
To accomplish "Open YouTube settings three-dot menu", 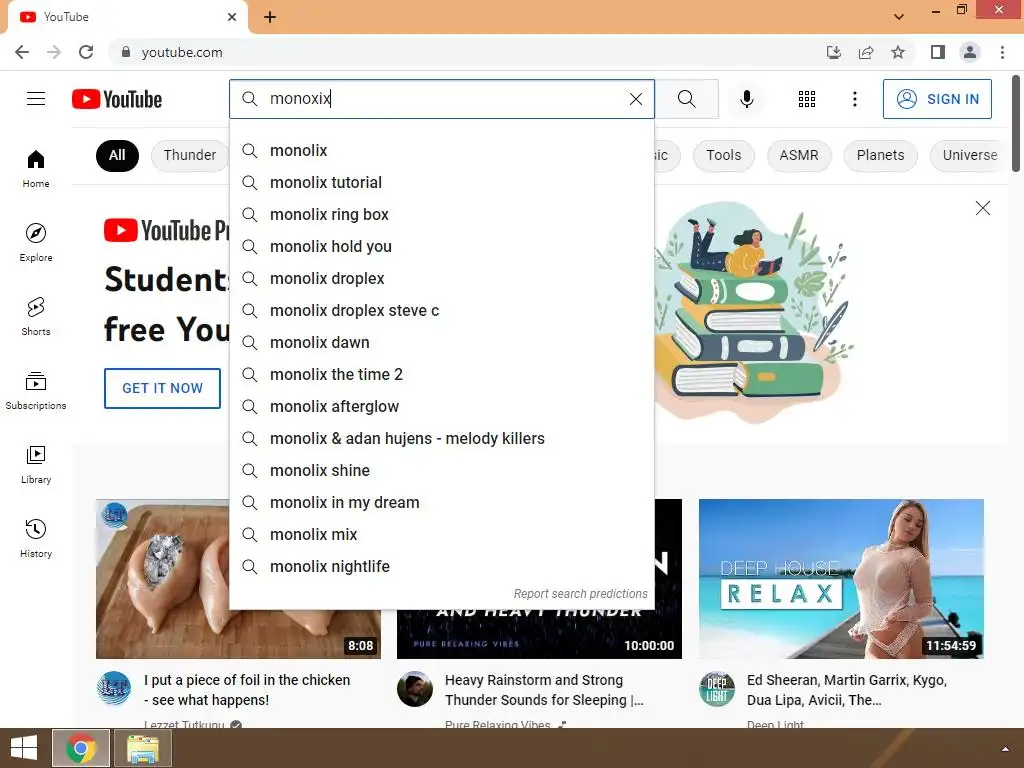I will 854,99.
